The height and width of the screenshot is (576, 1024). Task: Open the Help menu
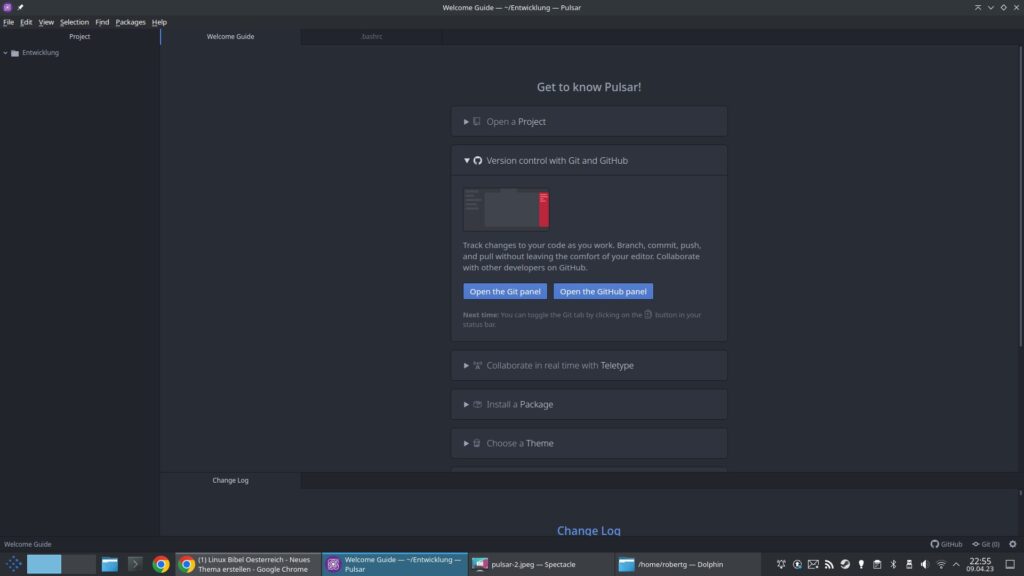coord(159,22)
